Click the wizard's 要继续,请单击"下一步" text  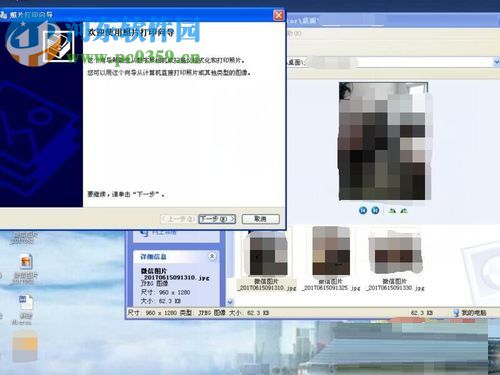coord(126,194)
